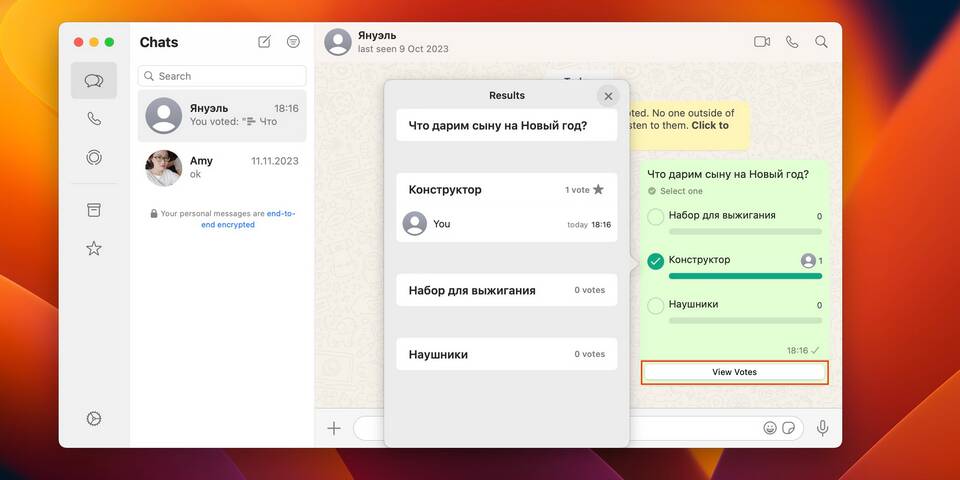Open the Chats section in sidebar
Image resolution: width=960 pixels, height=480 pixels.
(94, 81)
